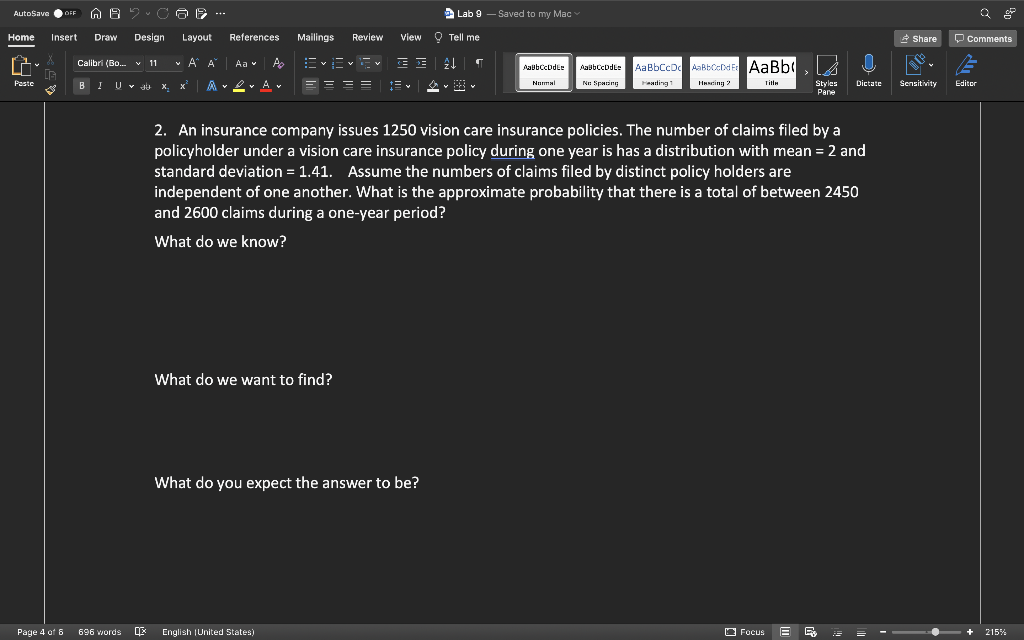Open the Search magnifier icon
The image size is (1024, 640).
point(985,13)
